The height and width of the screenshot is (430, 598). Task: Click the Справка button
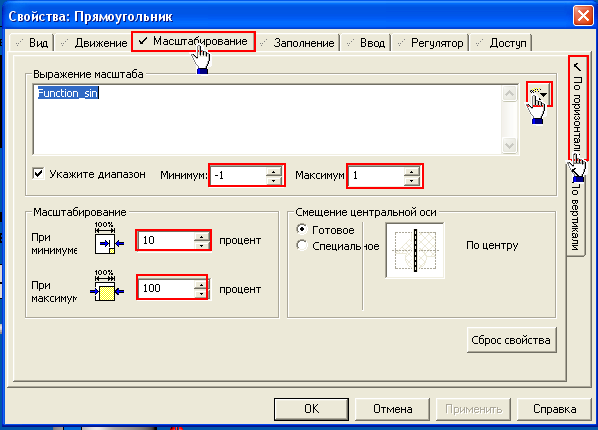click(554, 409)
